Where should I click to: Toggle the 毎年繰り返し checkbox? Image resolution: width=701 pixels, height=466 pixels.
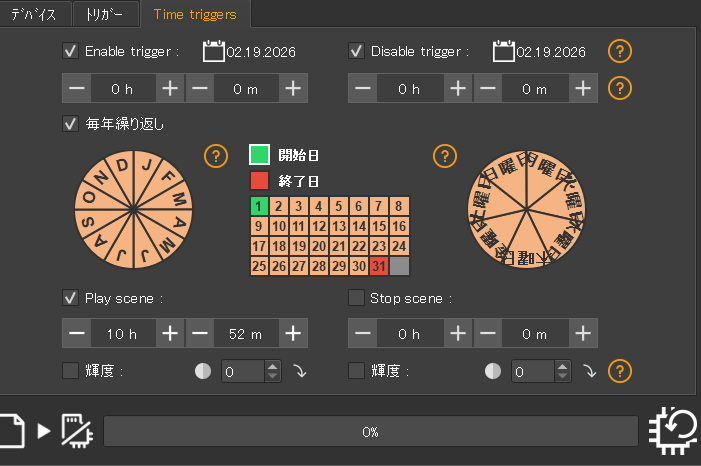[71, 124]
